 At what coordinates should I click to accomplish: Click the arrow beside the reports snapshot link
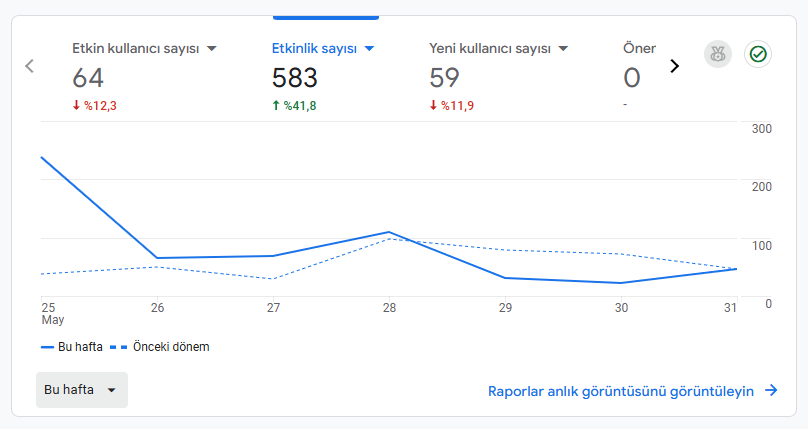771,390
